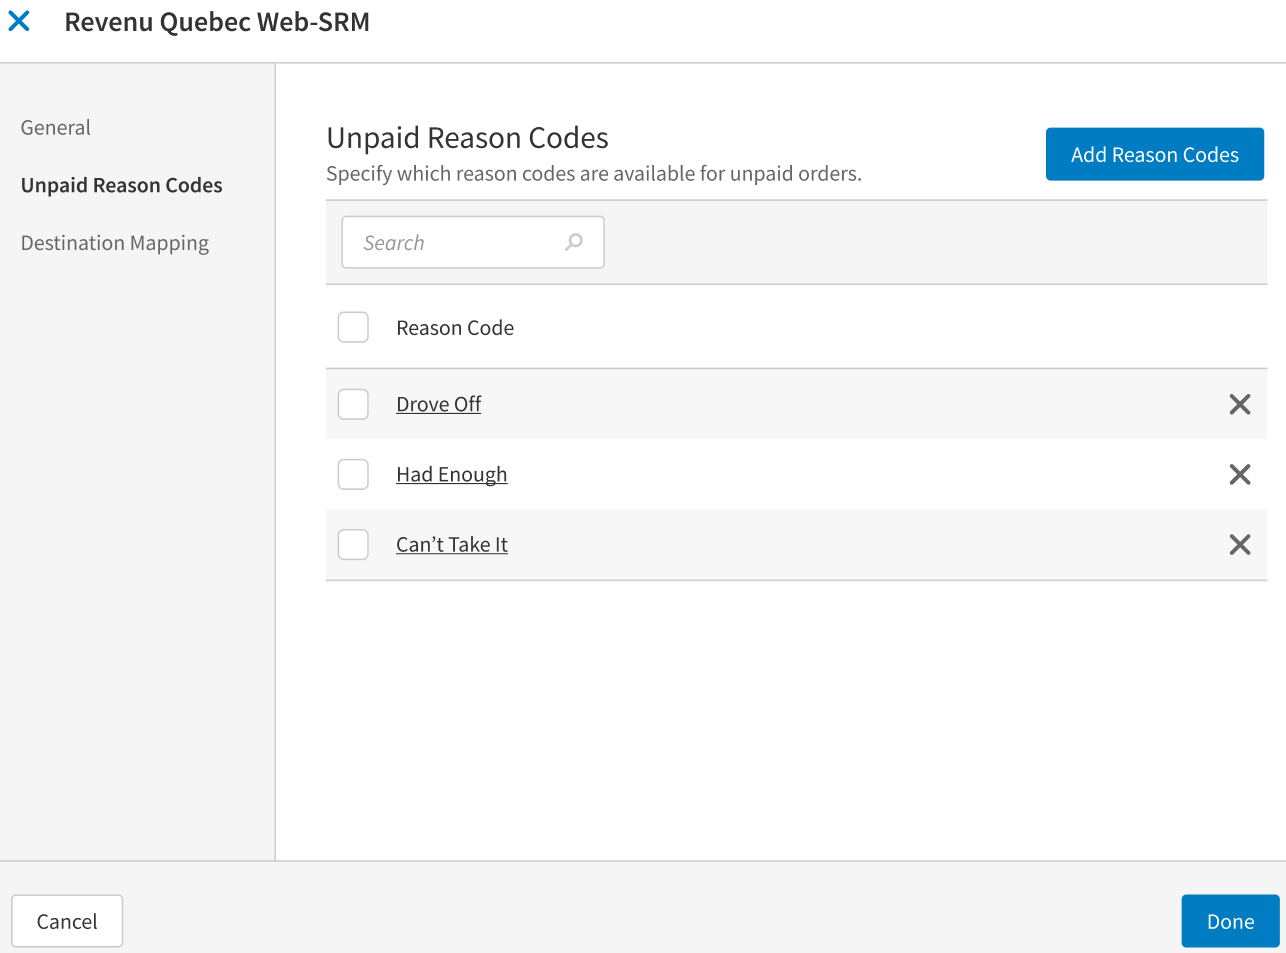Select Unpaid Reason Codes in the sidebar

(x=122, y=185)
